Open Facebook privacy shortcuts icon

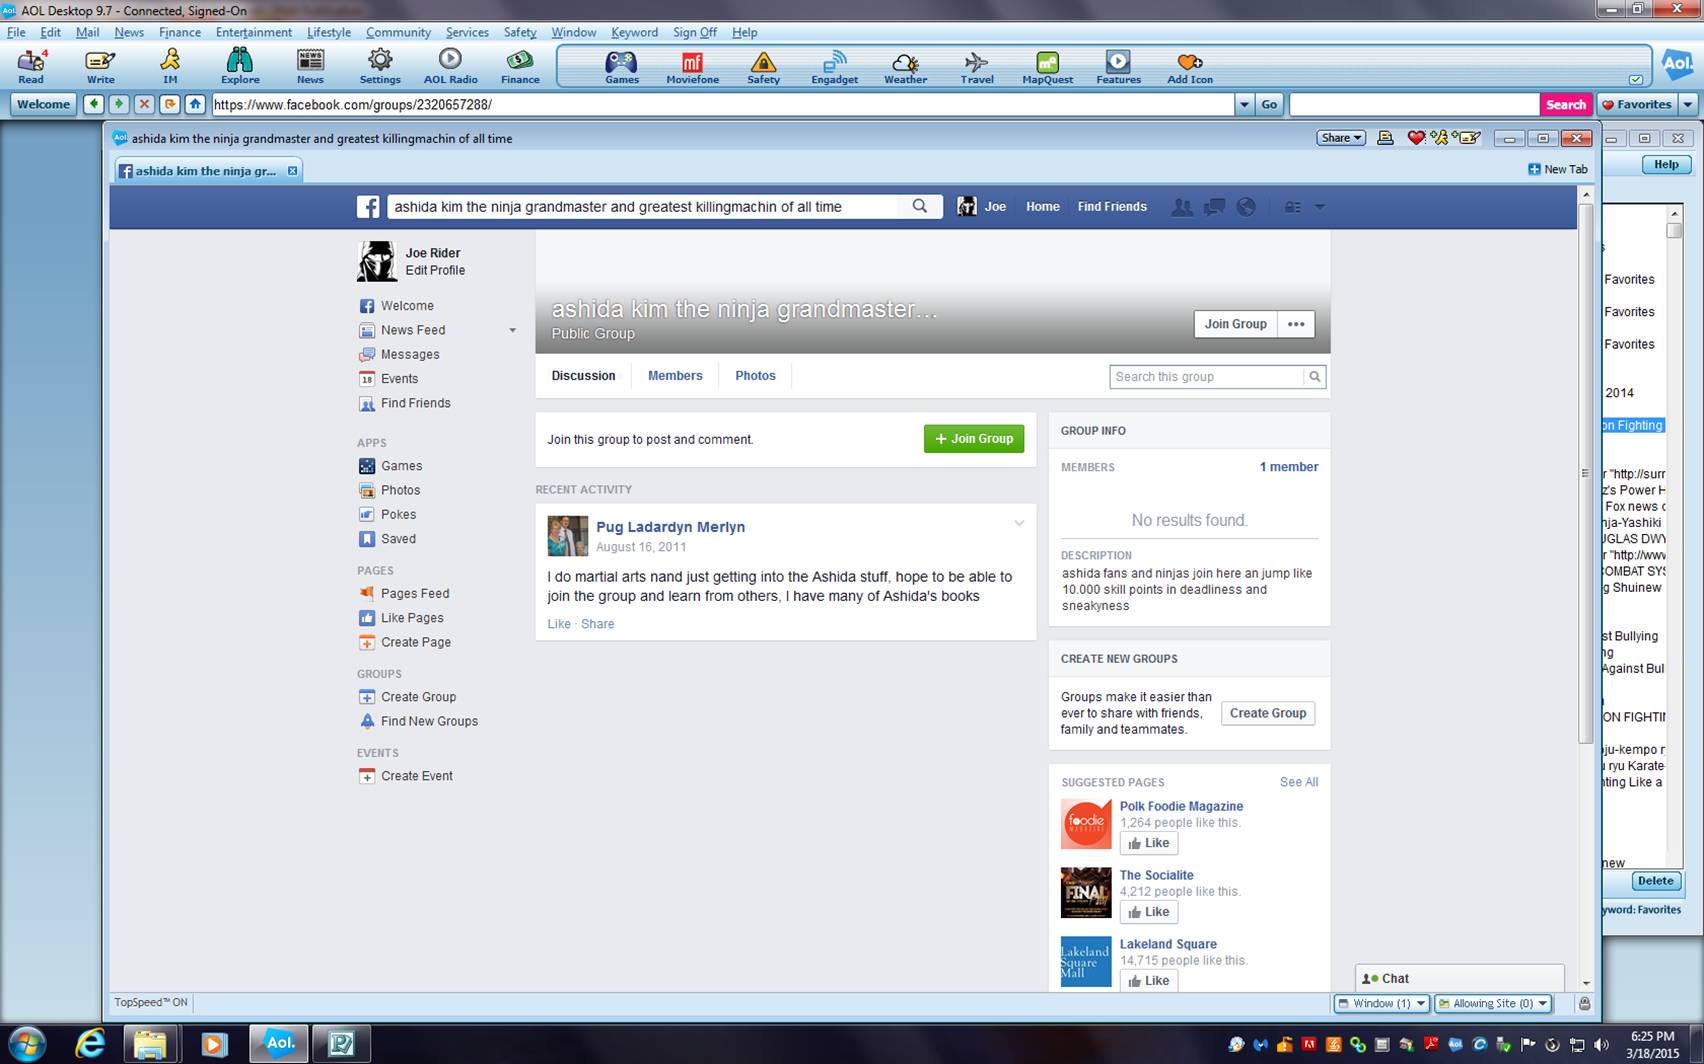(x=1293, y=207)
